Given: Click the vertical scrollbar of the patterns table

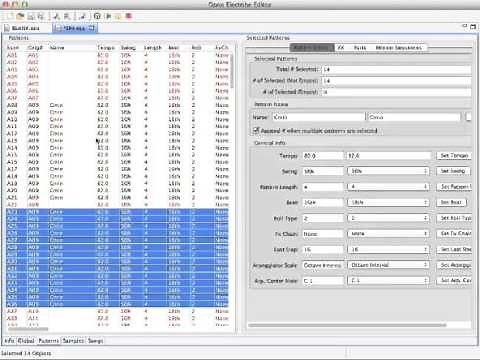Looking at the screenshot, I should click(x=232, y=72).
